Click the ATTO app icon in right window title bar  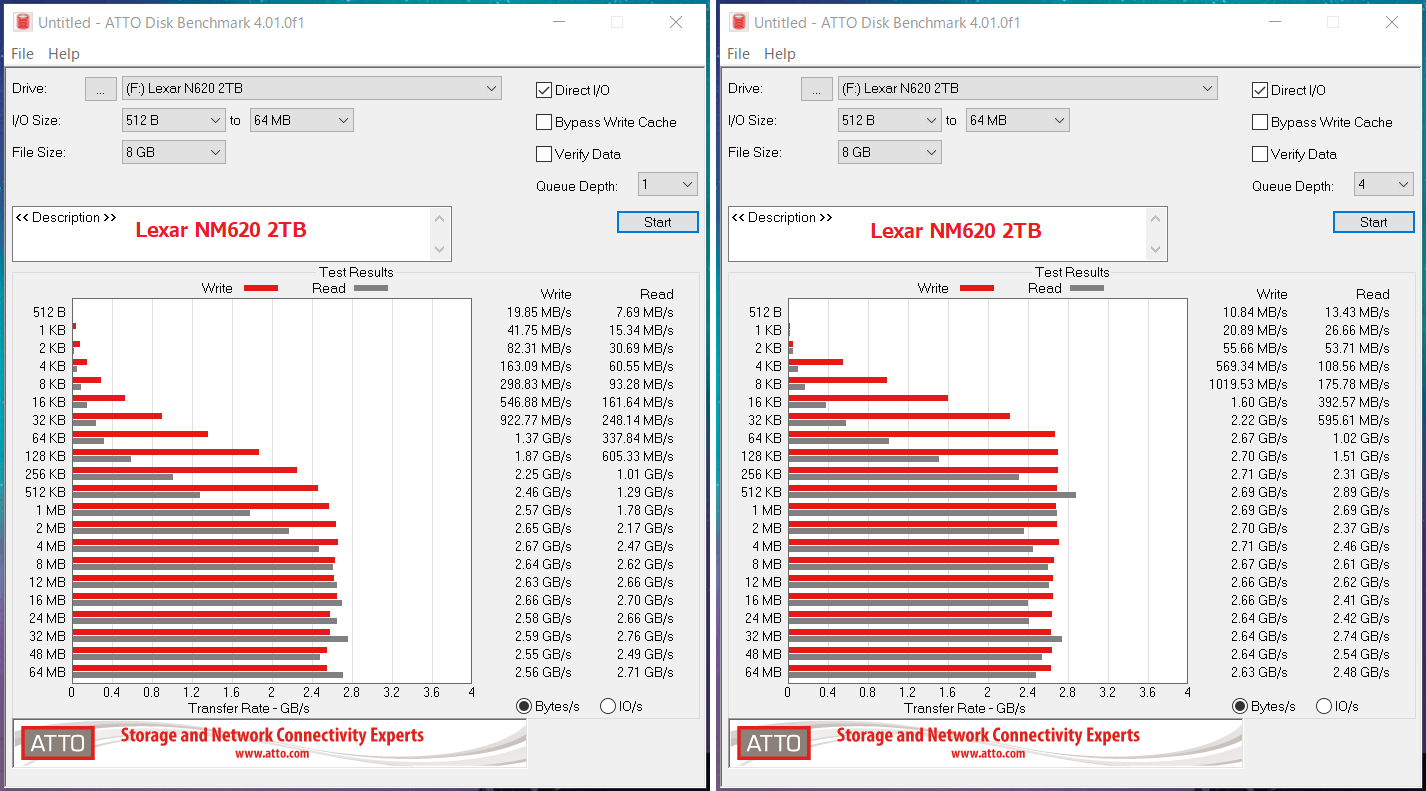click(739, 22)
